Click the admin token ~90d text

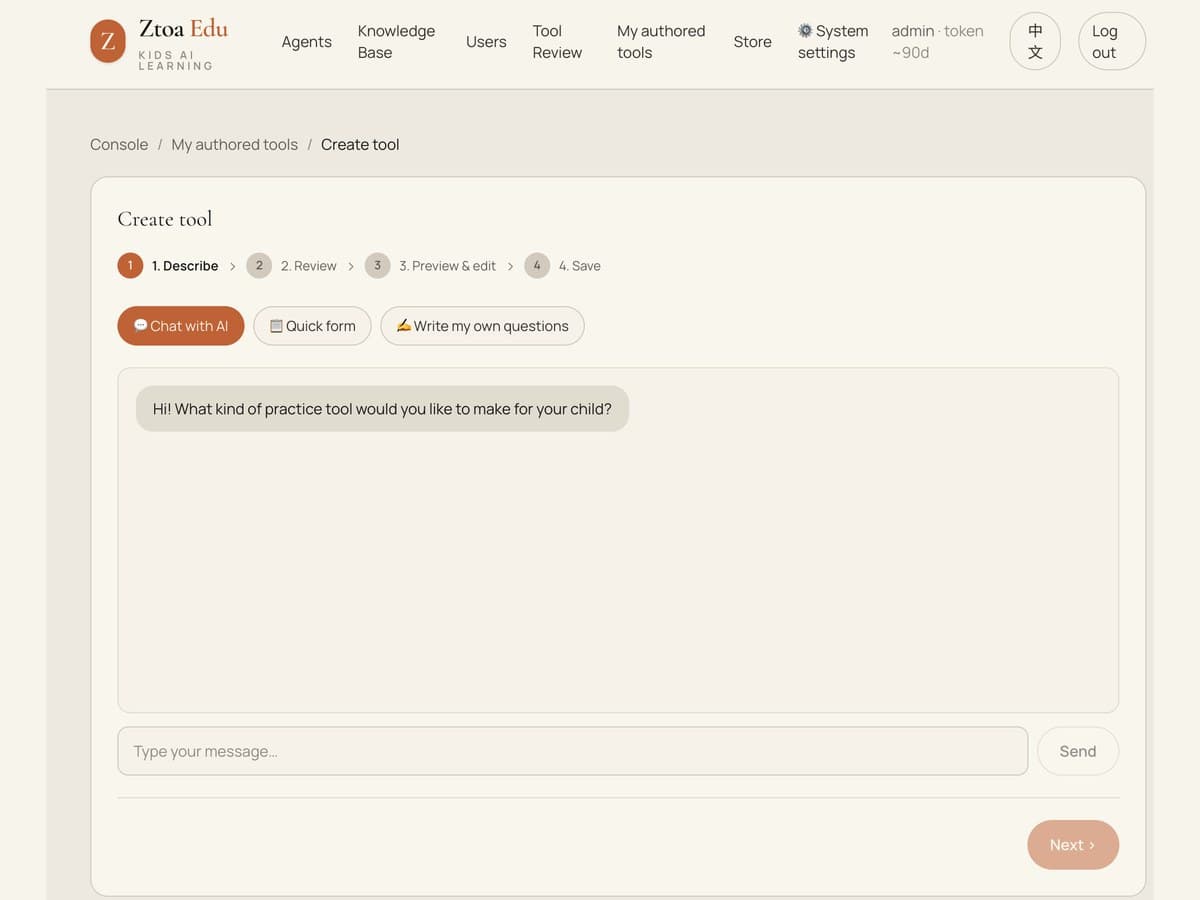point(937,41)
